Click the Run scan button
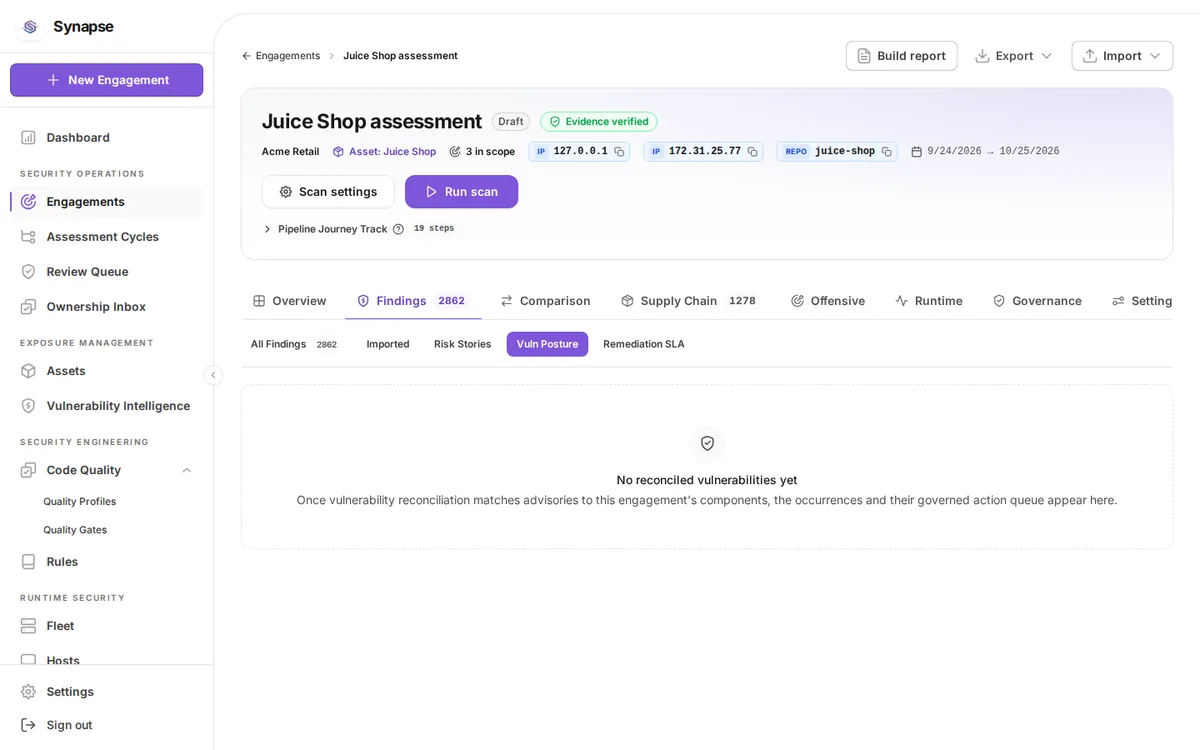The width and height of the screenshot is (1200, 750). pyautogui.click(x=461, y=192)
